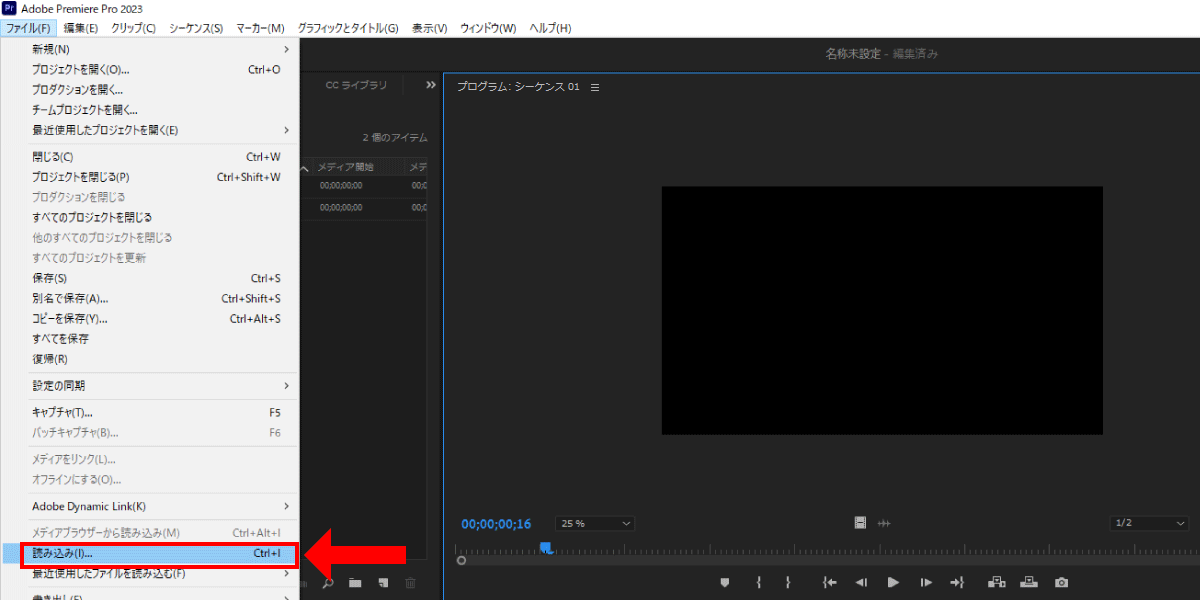
Task: Click the Mark In bracket button
Action: point(758,582)
